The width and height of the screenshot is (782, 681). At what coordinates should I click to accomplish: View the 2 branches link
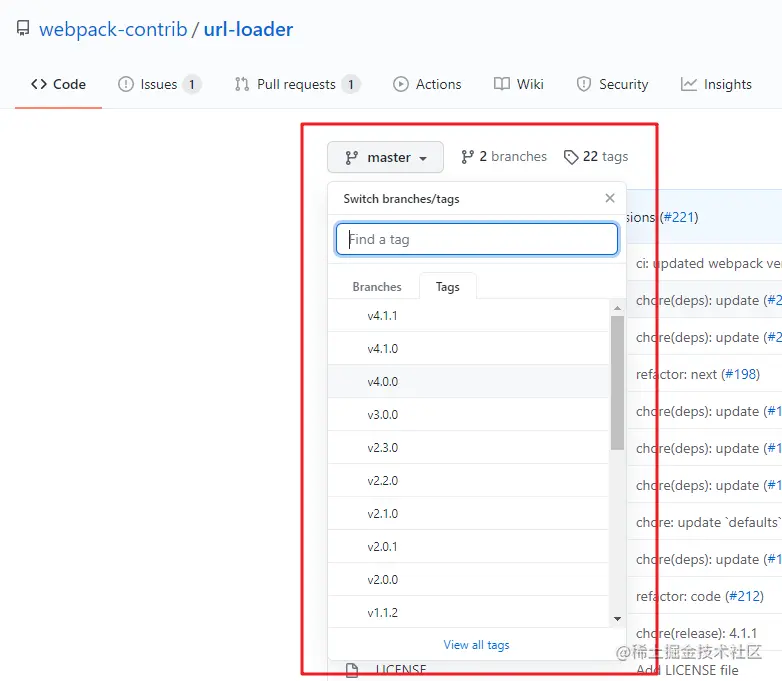coord(504,157)
